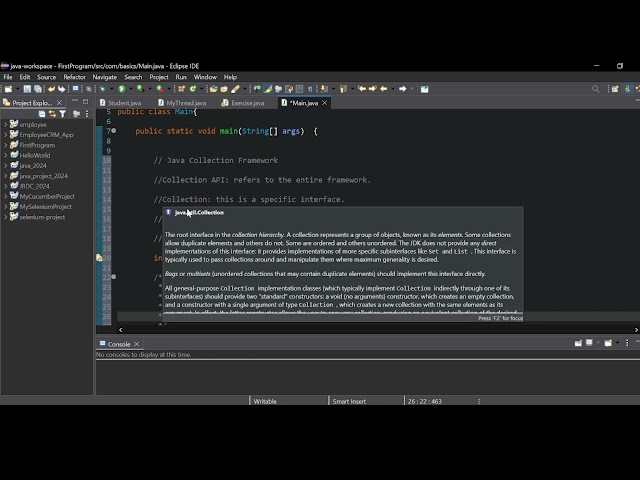
Task: Select the selenium-project tree item
Action: point(42,217)
